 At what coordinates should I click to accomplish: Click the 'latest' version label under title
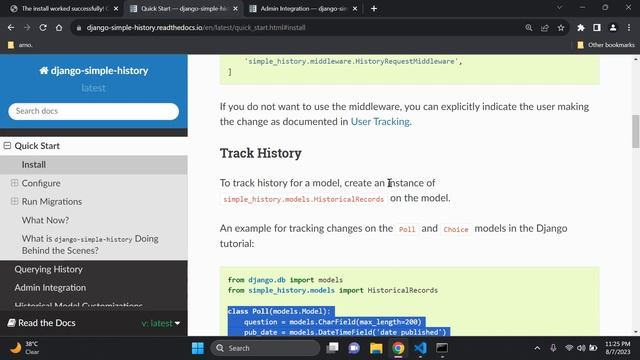[93, 88]
